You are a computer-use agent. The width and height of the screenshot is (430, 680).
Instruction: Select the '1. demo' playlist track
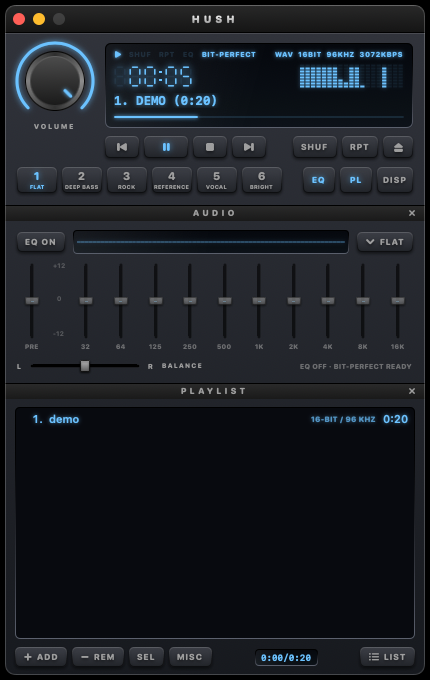[215, 419]
